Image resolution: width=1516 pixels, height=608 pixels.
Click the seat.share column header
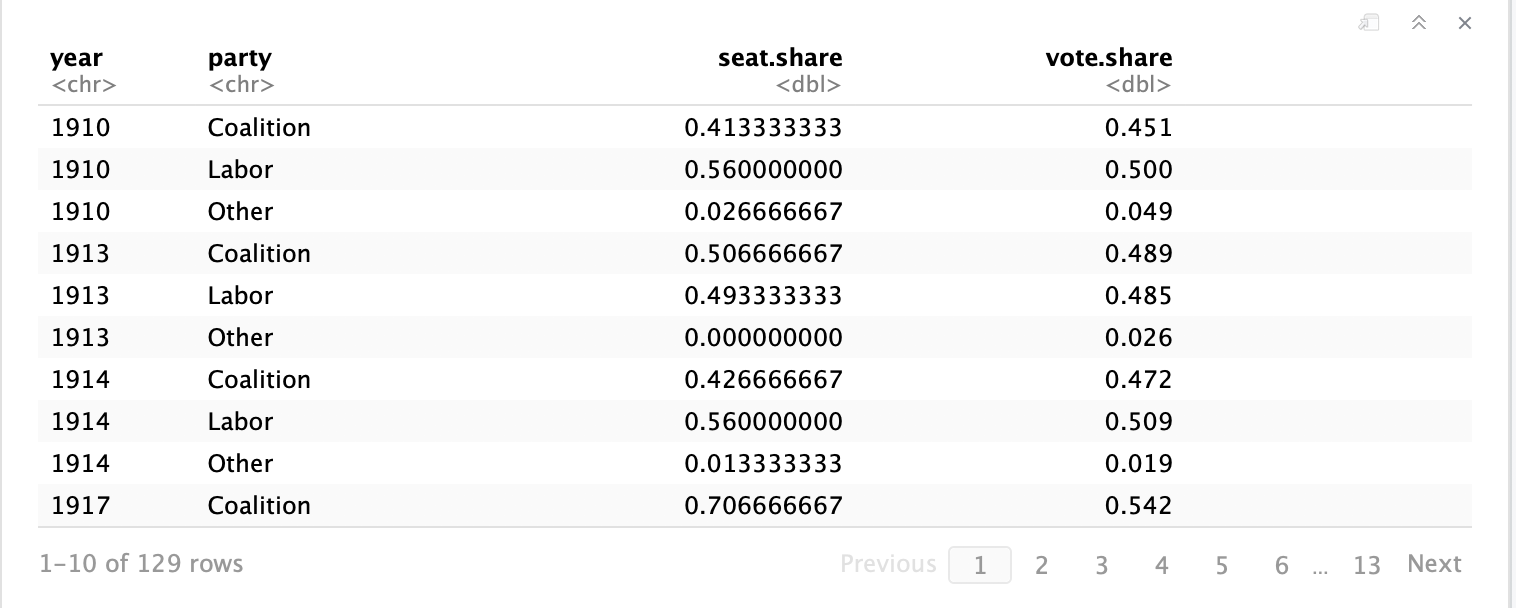780,58
